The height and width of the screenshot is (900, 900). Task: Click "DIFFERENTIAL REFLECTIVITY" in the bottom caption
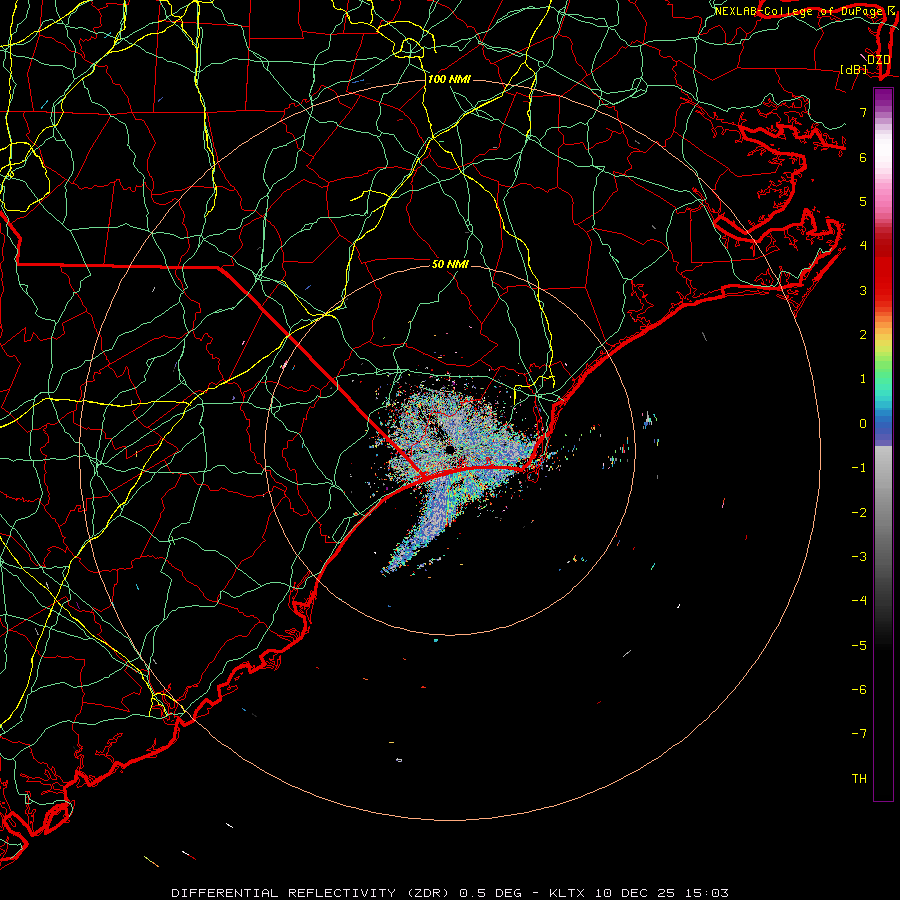coord(284,893)
